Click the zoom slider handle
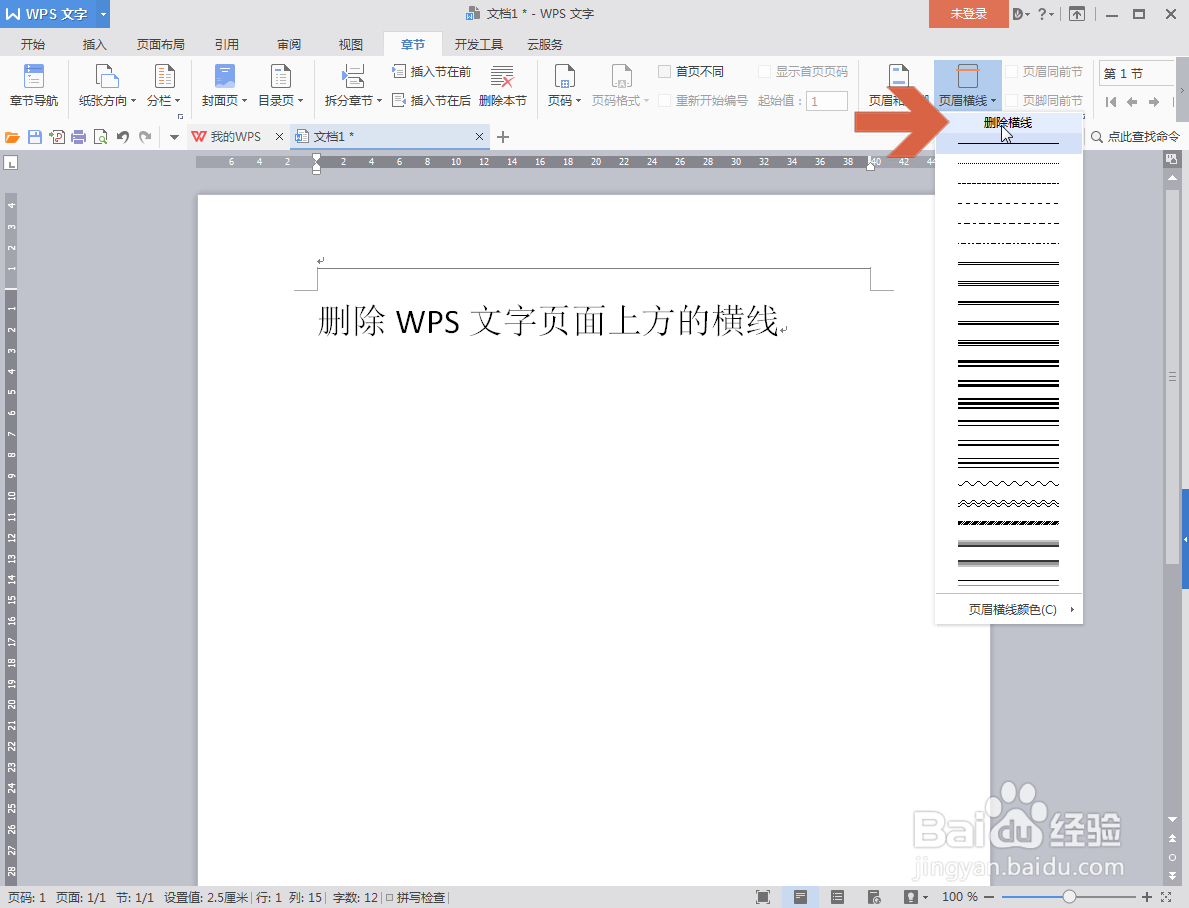This screenshot has height=908, width=1189. coord(1069,897)
